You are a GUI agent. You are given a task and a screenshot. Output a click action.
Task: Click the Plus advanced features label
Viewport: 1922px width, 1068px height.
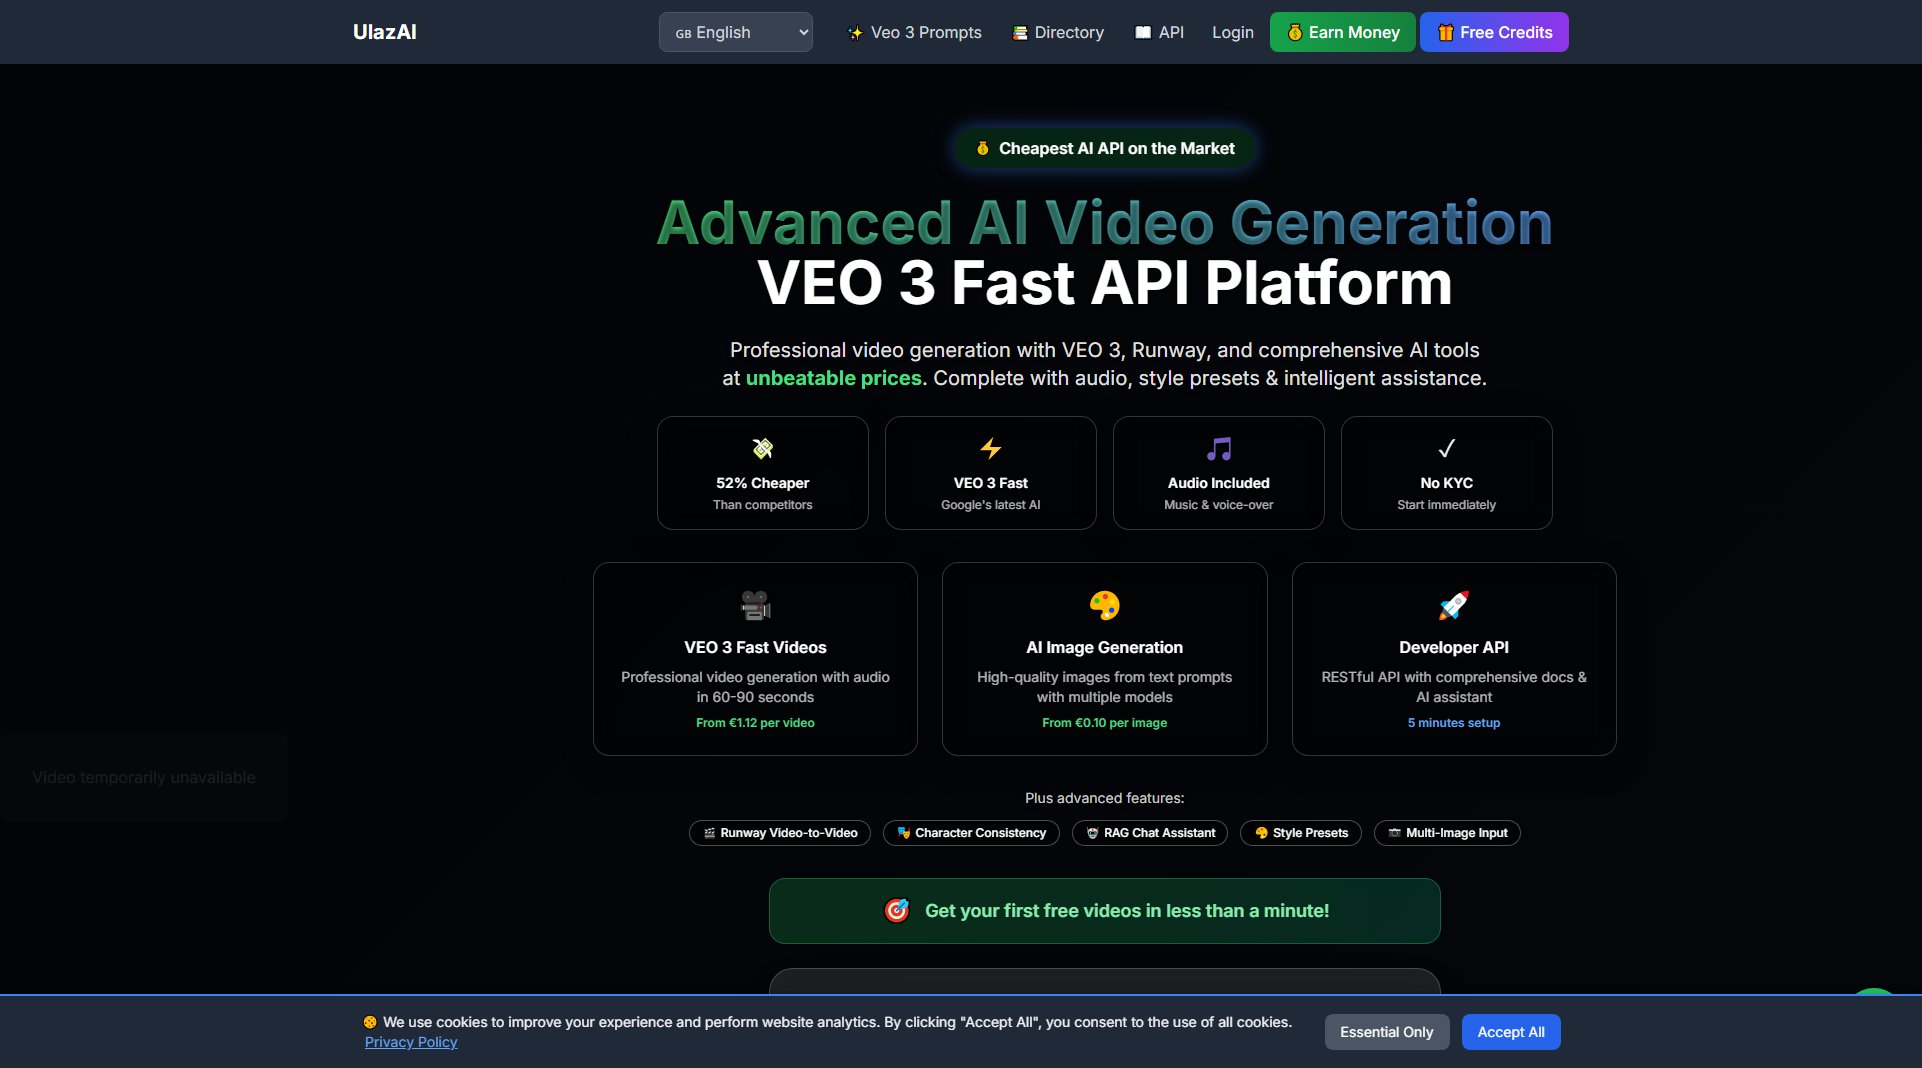1105,798
